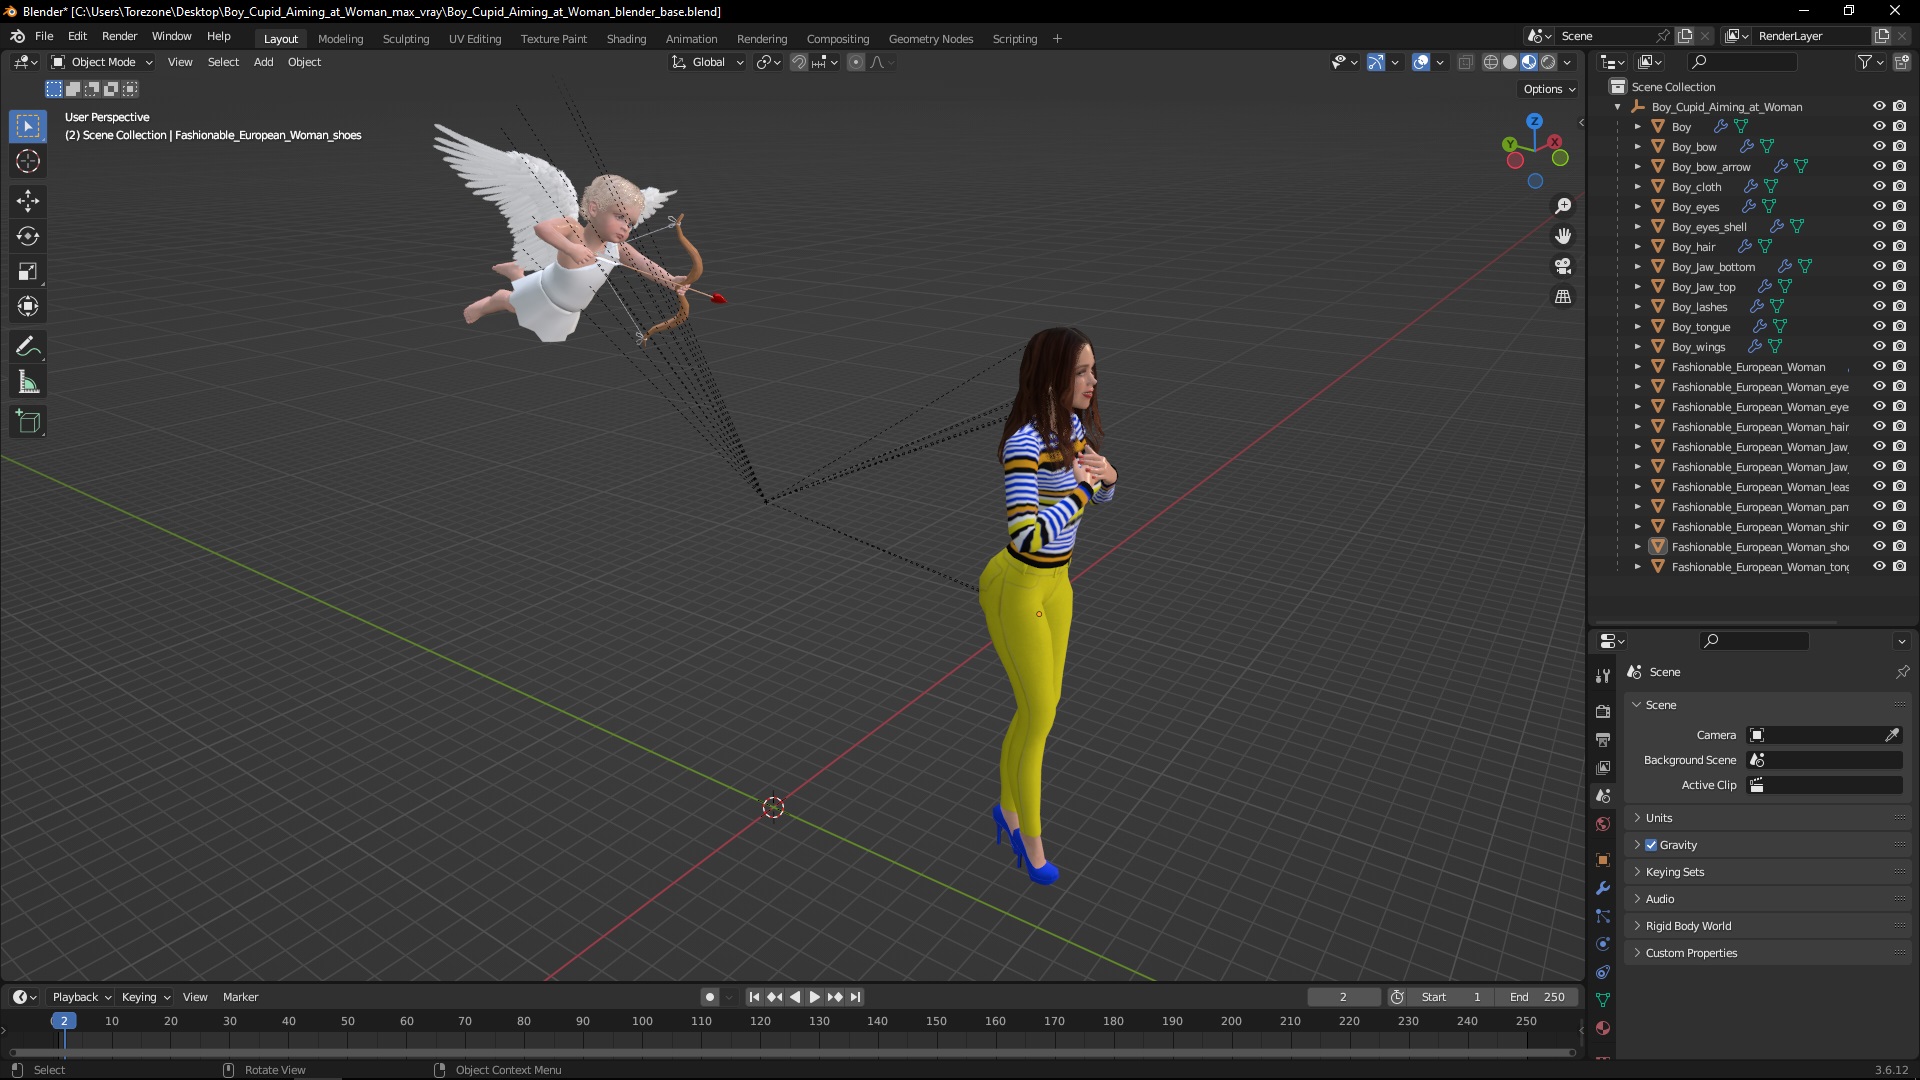
Task: Open the Render menu
Action: coord(119,36)
